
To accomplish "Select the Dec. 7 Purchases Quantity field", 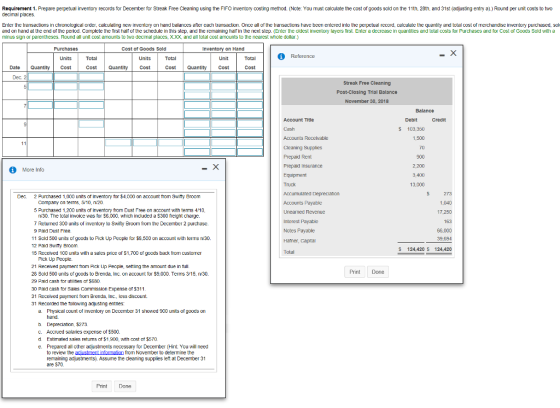I will pos(40,105).
